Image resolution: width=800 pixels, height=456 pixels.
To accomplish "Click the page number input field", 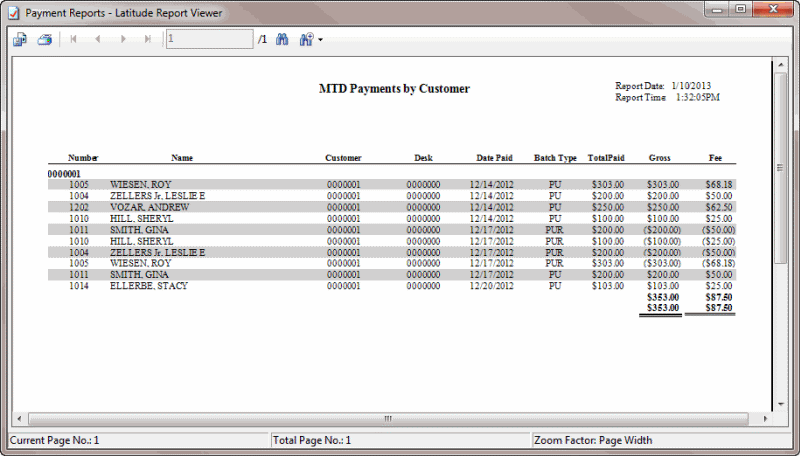I will (x=209, y=40).
